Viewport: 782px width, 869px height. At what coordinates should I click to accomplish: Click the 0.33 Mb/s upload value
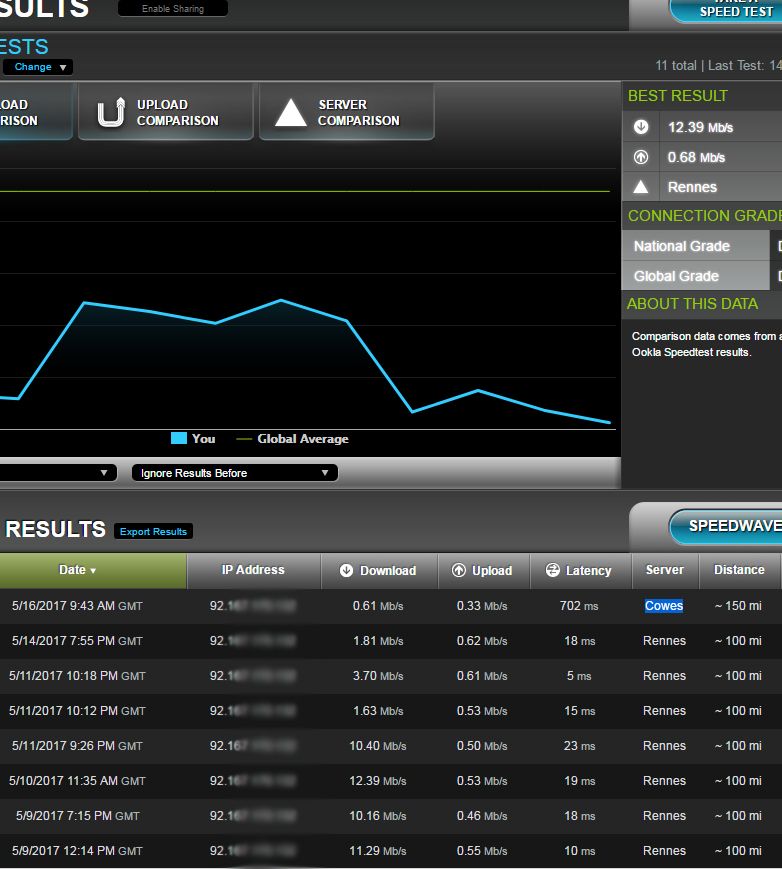point(482,606)
